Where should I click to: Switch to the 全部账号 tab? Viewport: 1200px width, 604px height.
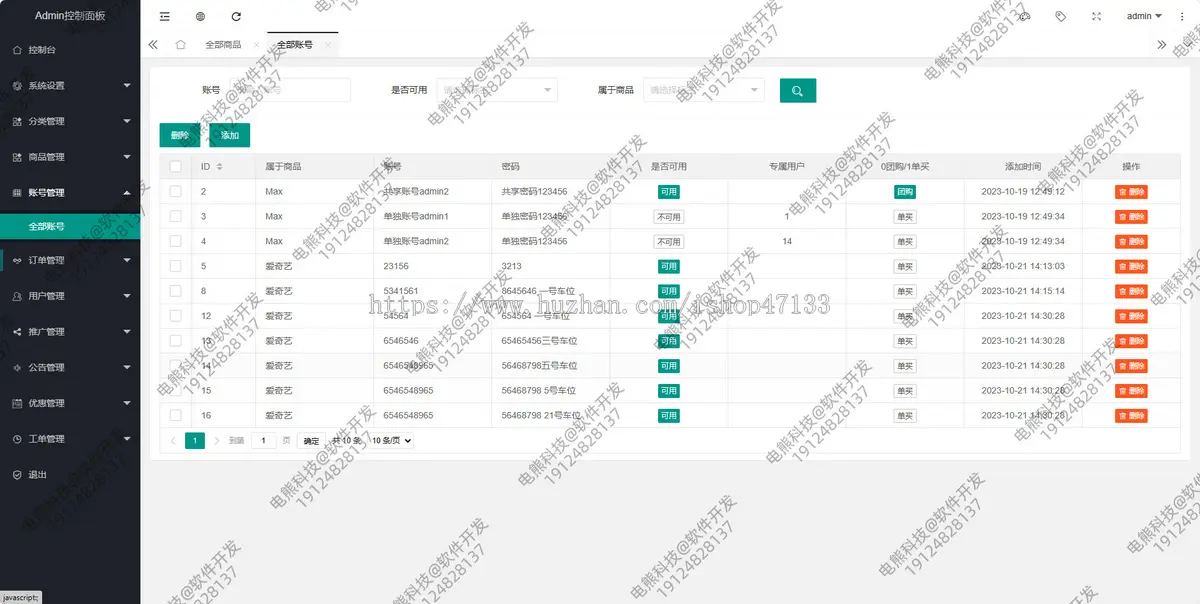294,45
